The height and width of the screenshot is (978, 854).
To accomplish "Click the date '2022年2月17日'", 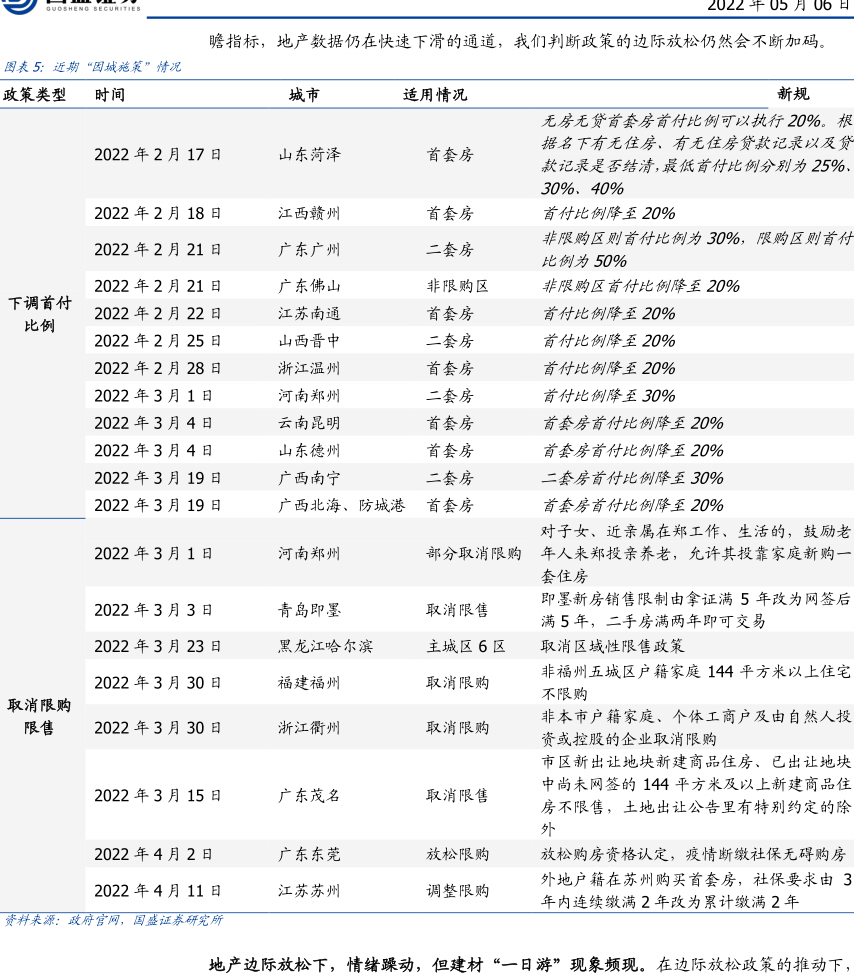I will pos(158,155).
